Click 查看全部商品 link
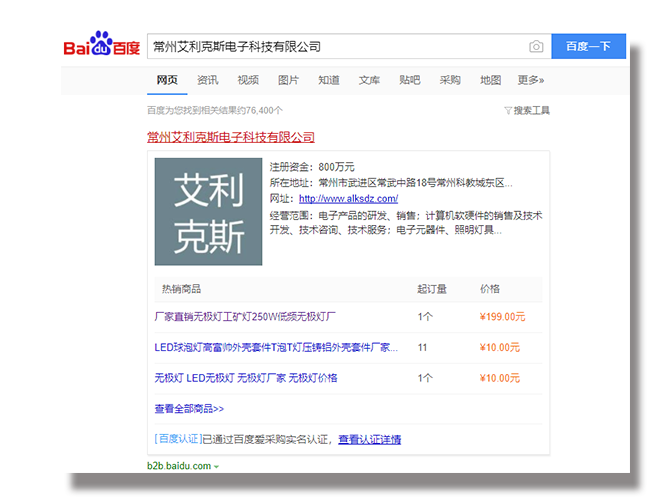Viewport: 663px width, 501px height. tap(189, 409)
